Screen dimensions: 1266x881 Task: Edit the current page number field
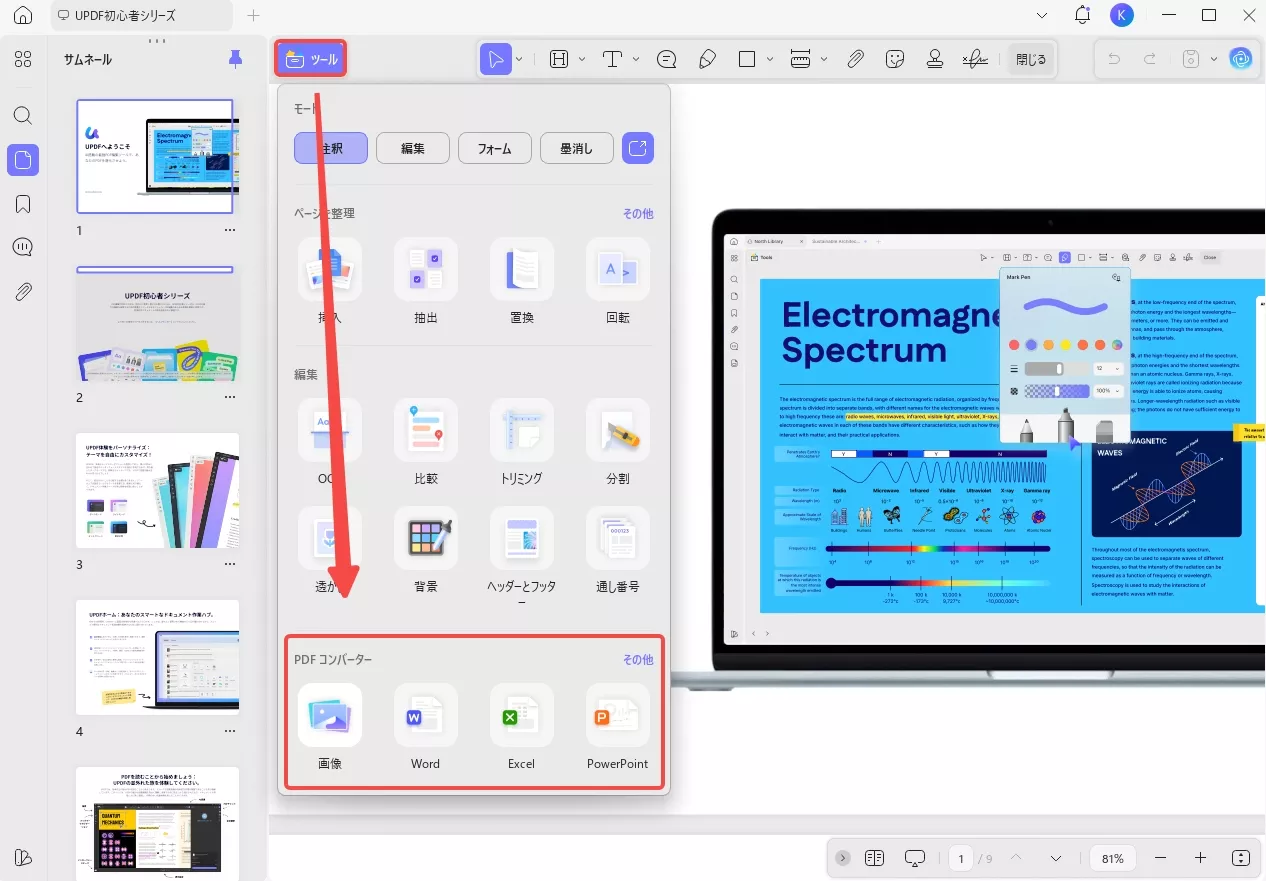(x=961, y=858)
